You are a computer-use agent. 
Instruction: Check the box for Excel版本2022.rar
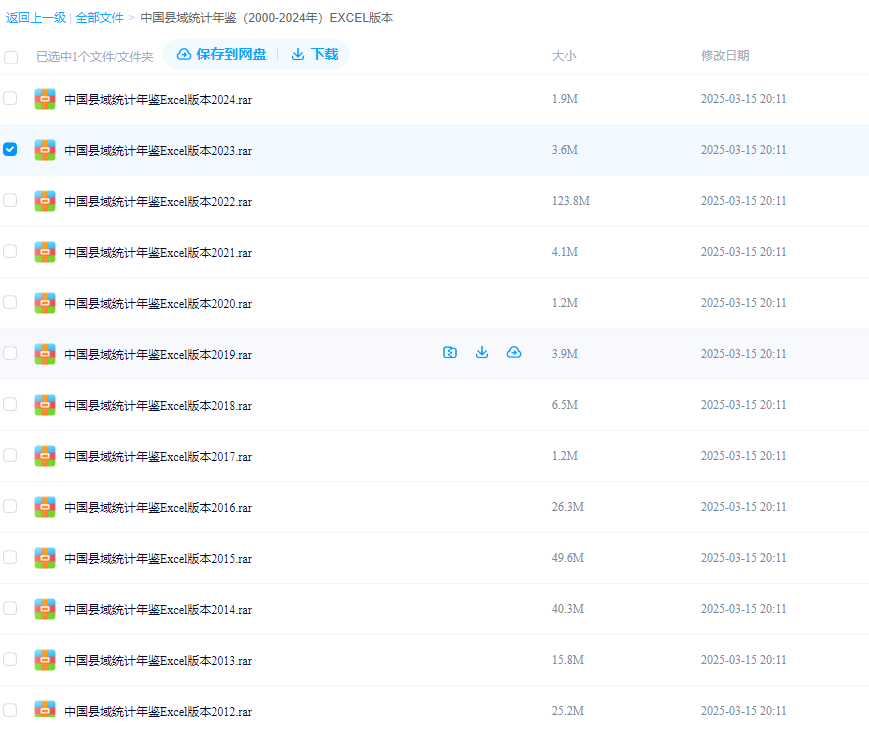pyautogui.click(x=10, y=200)
